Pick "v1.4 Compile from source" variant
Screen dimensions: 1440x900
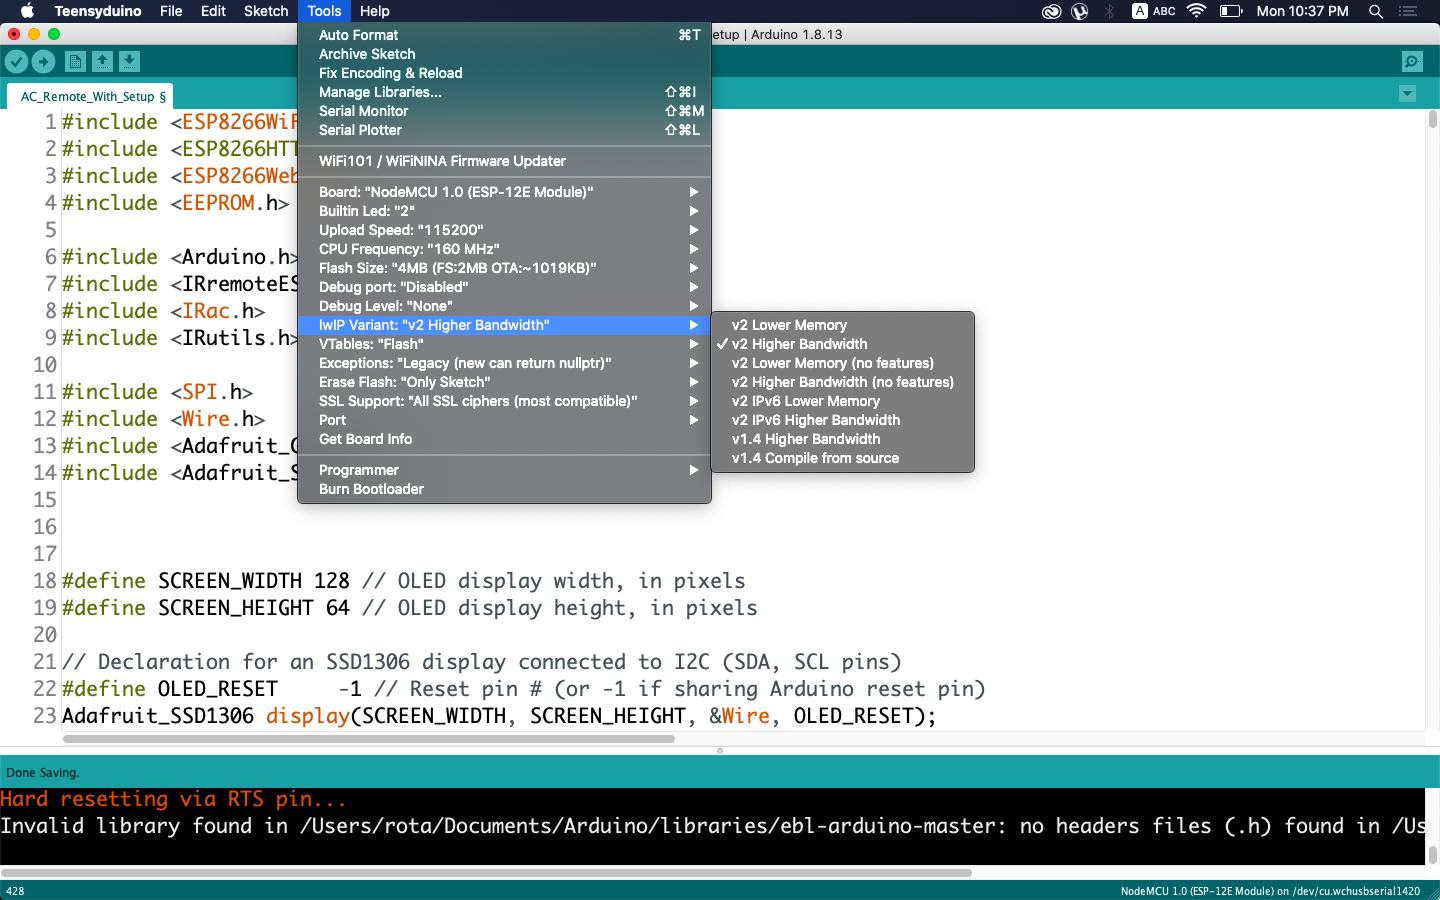tap(842, 458)
